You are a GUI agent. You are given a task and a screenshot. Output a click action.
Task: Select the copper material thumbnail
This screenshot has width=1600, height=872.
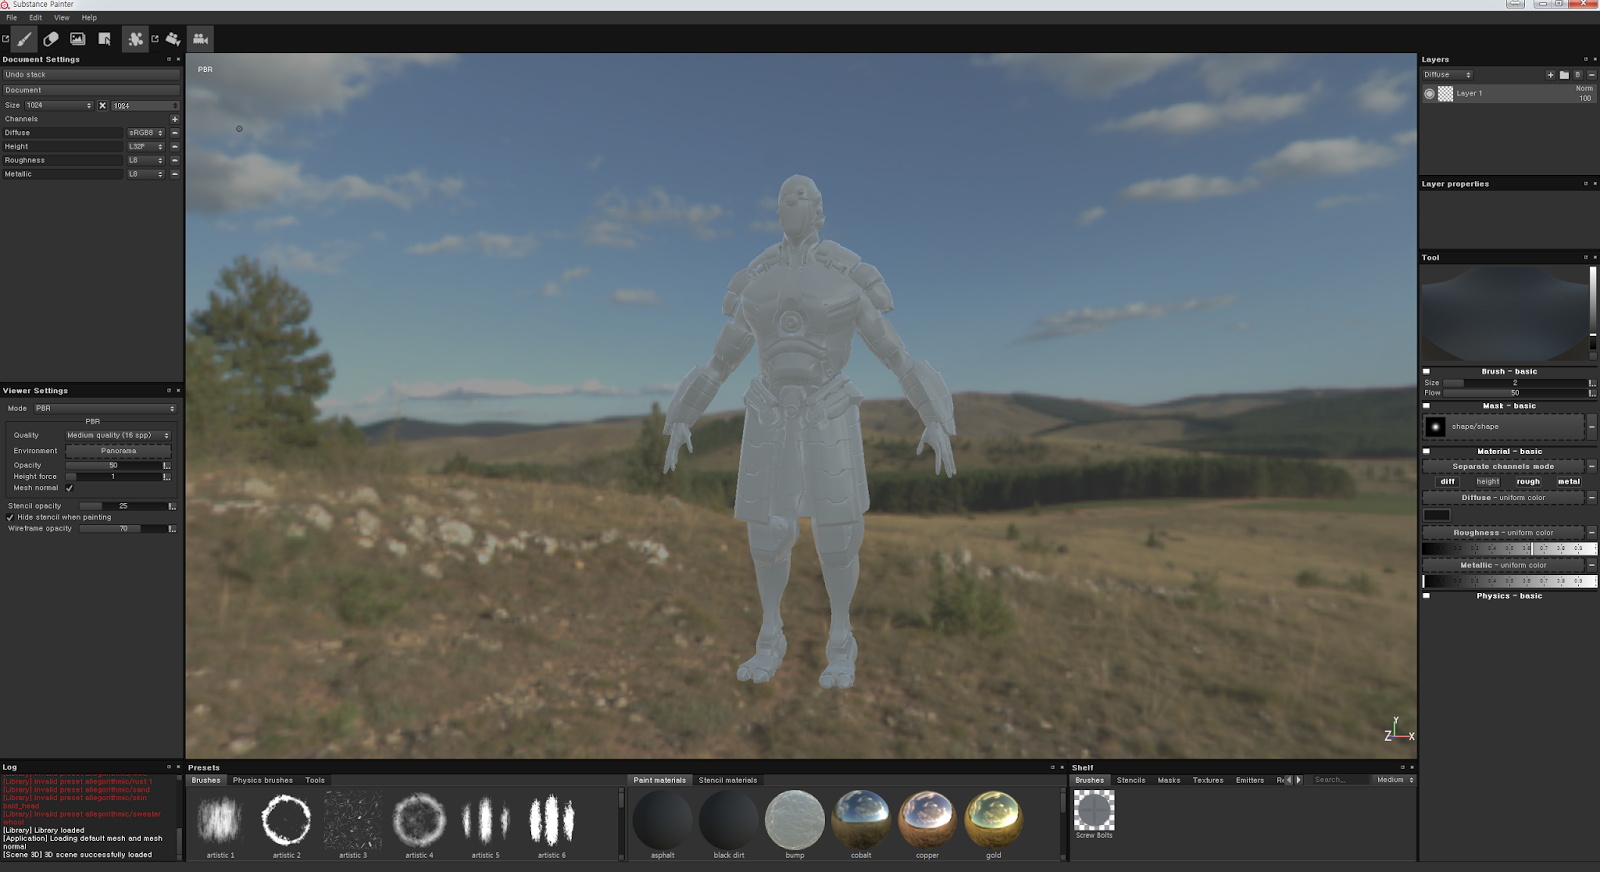pos(927,820)
